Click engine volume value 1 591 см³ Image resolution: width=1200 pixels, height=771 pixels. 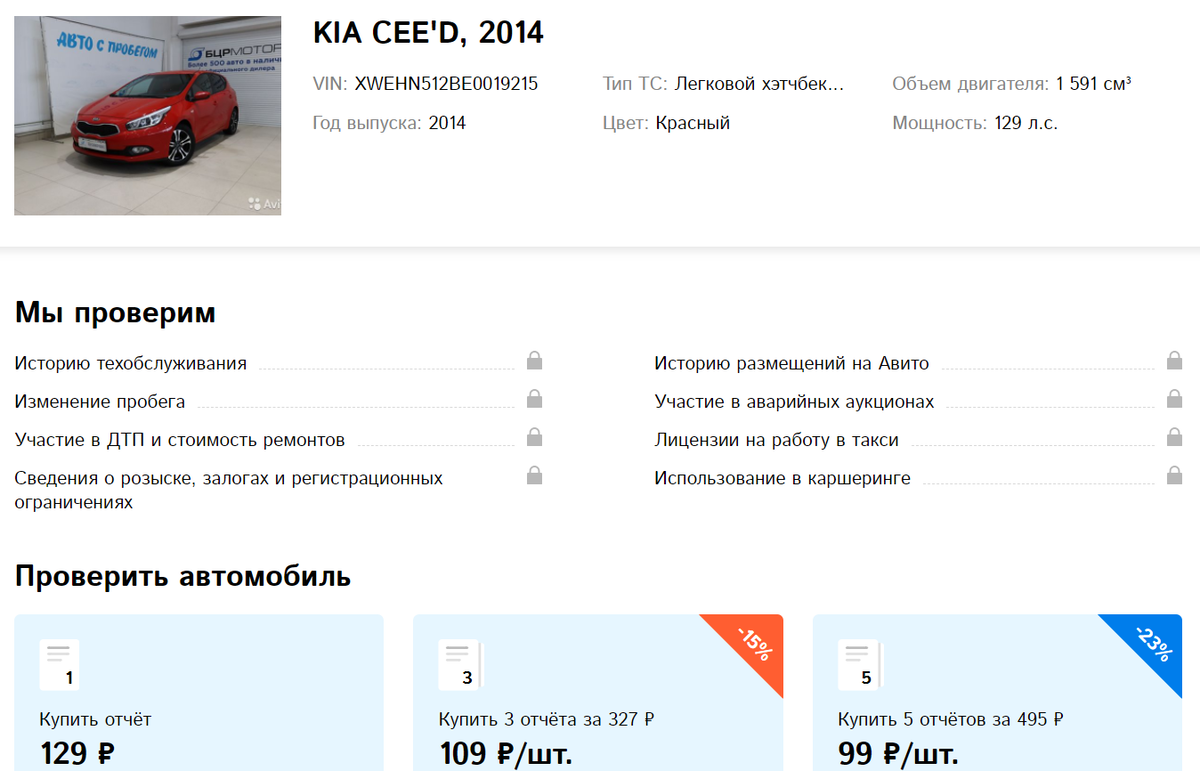point(1094,84)
